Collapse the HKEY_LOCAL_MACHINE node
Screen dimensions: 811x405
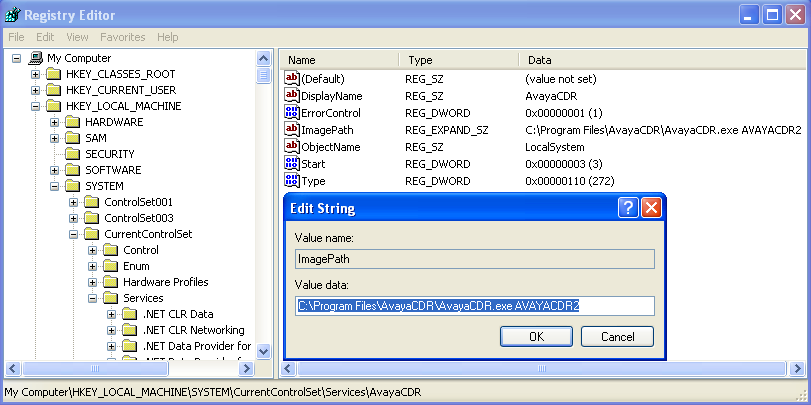36,106
